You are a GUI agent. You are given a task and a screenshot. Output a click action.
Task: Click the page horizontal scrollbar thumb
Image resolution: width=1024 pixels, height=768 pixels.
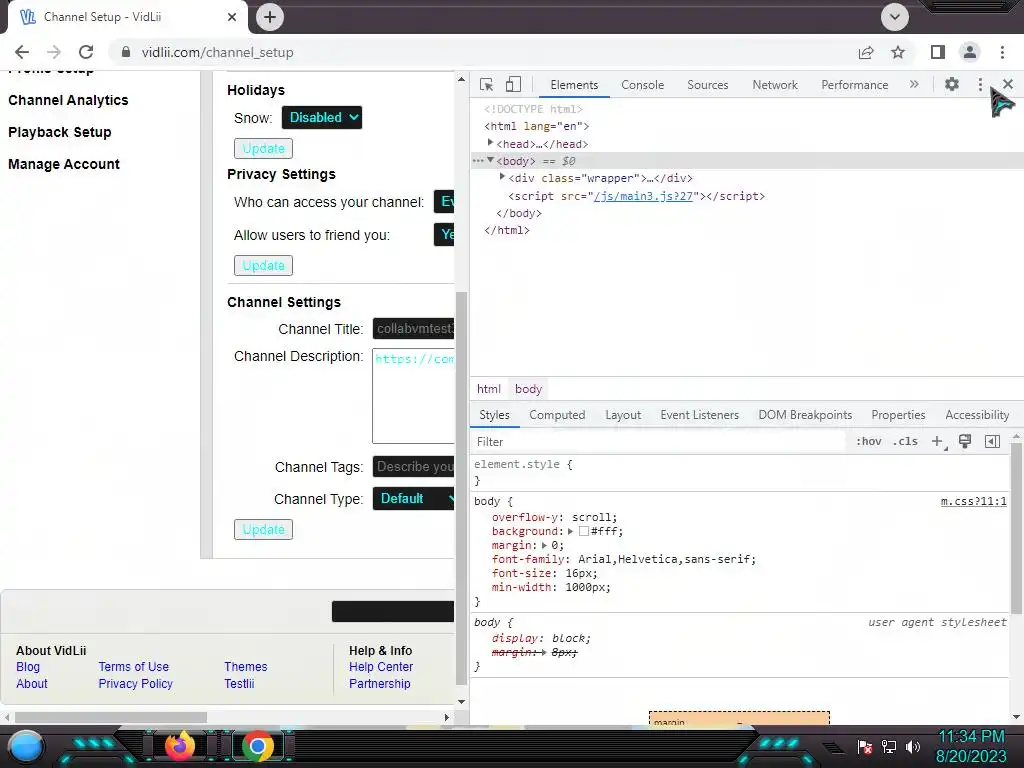[x=110, y=717]
